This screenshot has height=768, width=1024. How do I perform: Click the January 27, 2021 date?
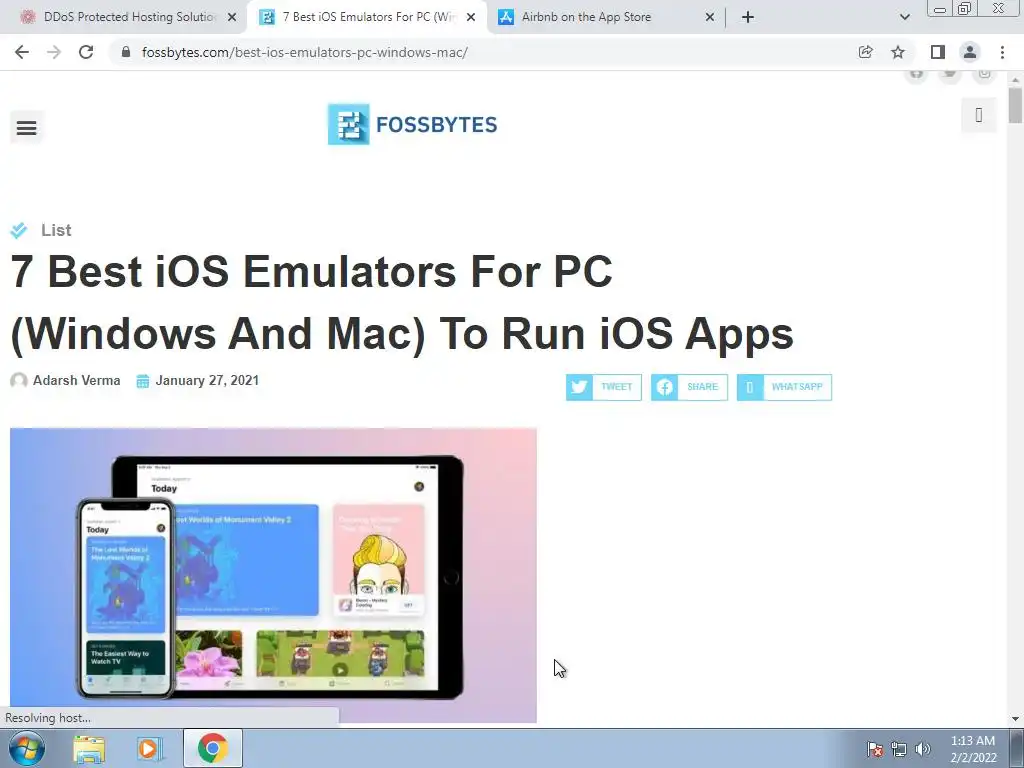207,380
